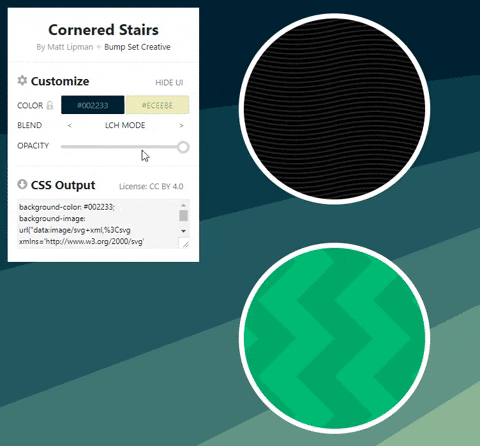Open the License: CC BY 4.0 link

[151, 186]
